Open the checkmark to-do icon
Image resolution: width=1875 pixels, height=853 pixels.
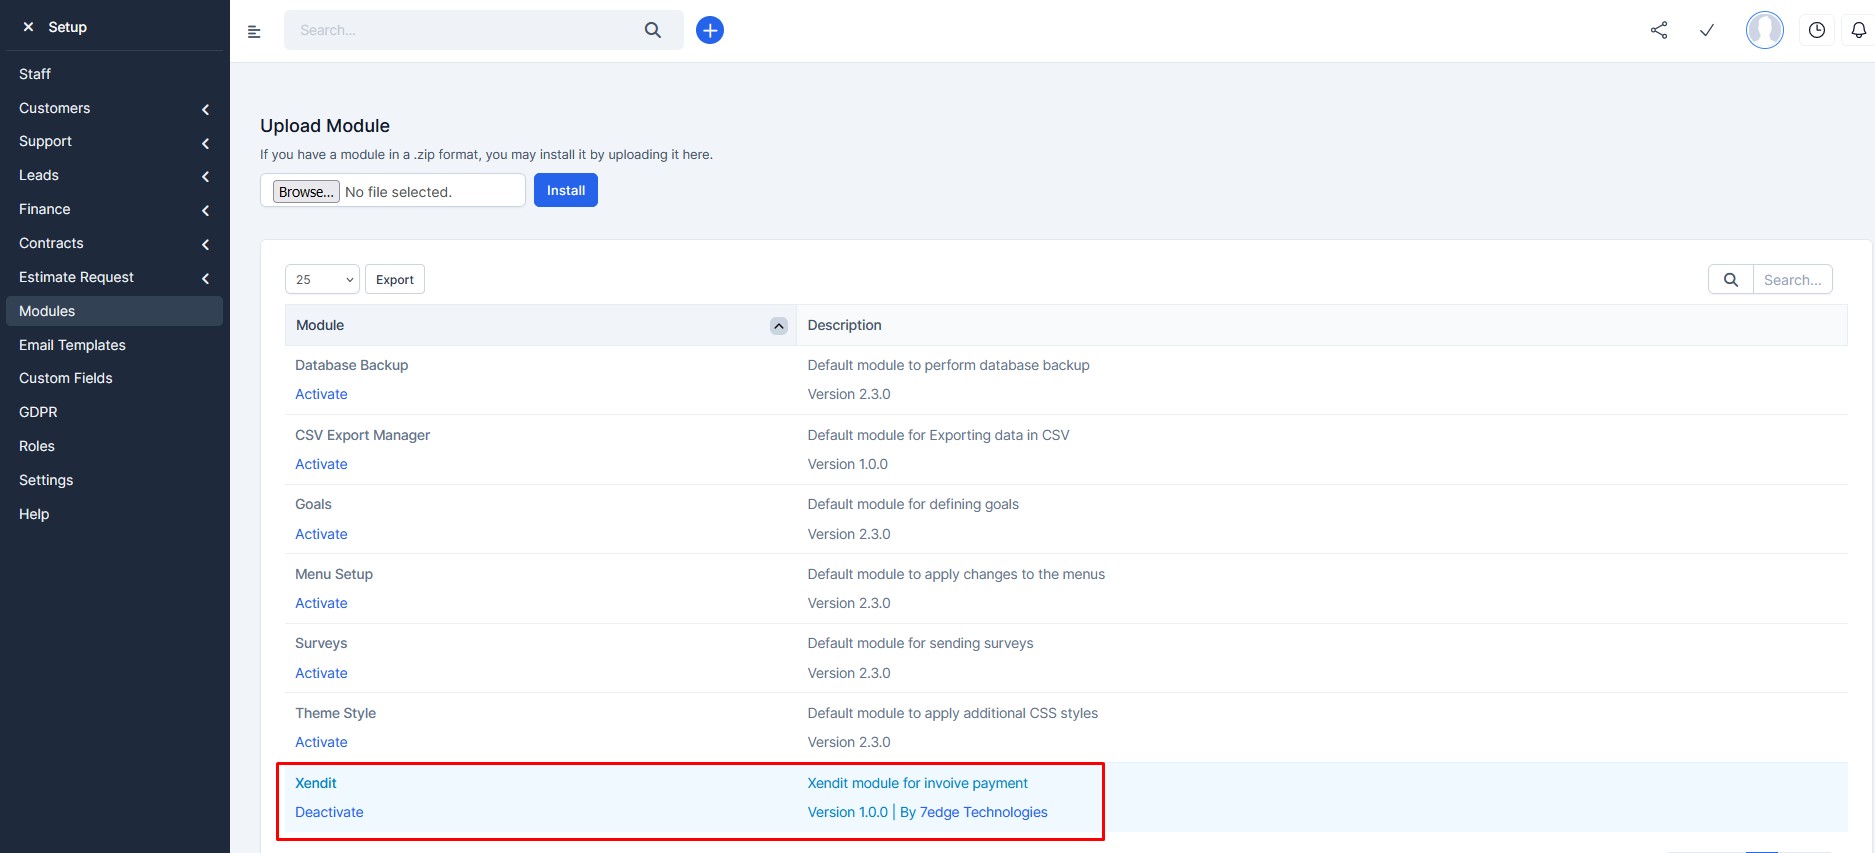[x=1707, y=30]
